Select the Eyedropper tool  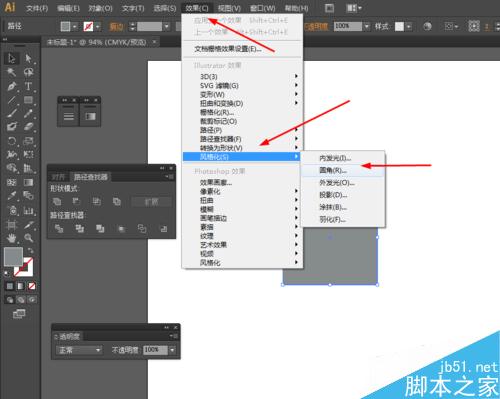click(x=12, y=195)
